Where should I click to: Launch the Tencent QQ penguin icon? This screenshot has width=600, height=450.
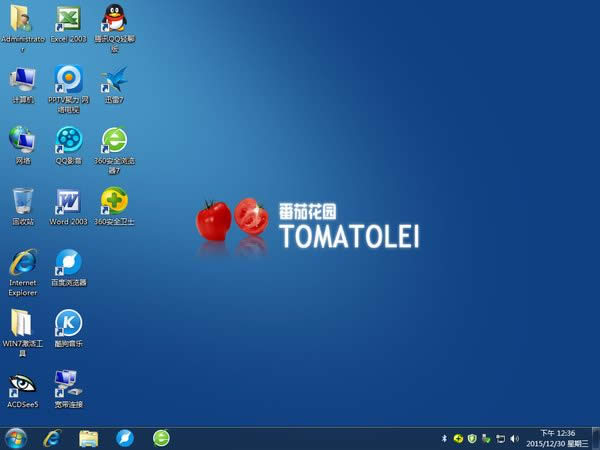click(x=114, y=19)
